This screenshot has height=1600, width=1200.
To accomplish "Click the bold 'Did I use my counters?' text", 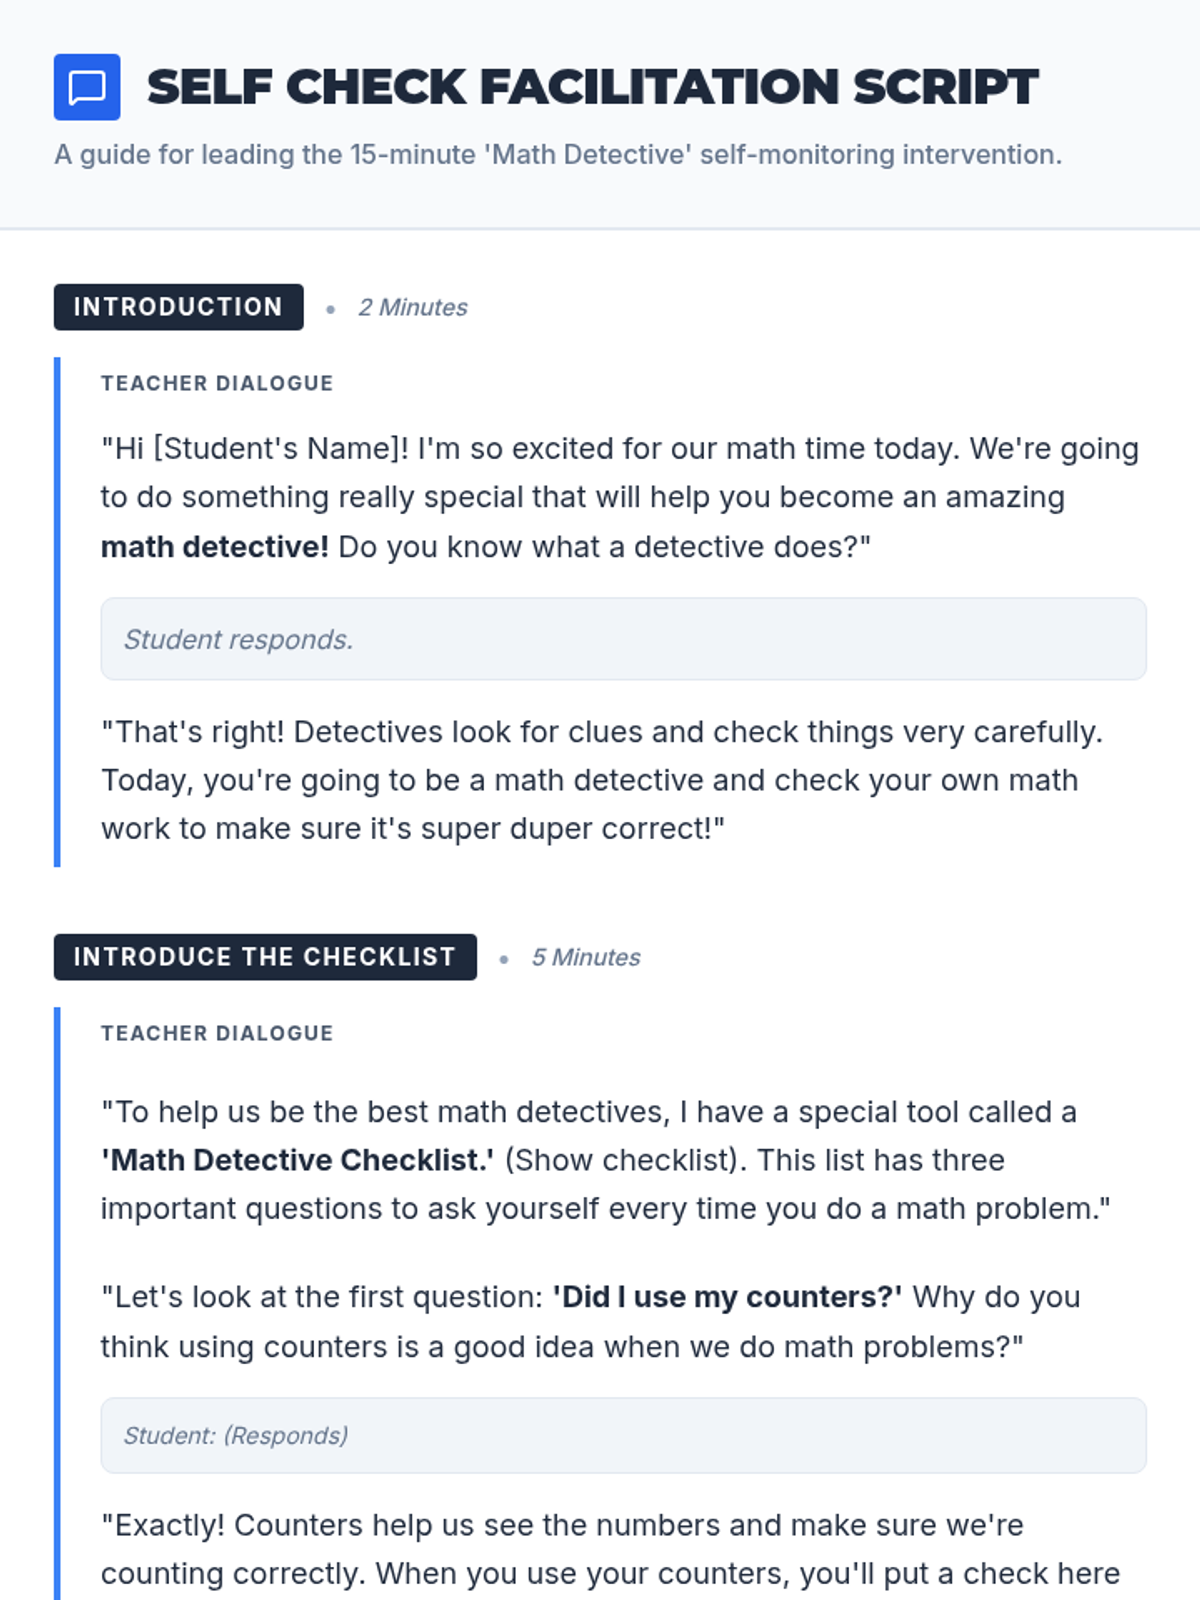I will (727, 1297).
